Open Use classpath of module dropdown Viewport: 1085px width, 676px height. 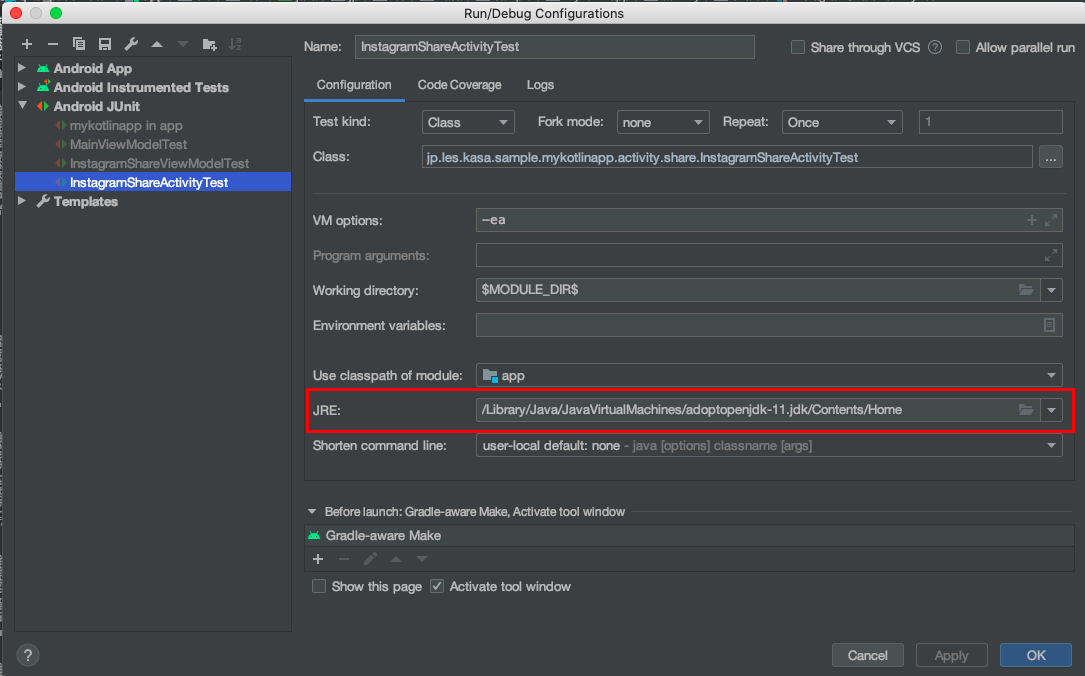[x=769, y=375]
